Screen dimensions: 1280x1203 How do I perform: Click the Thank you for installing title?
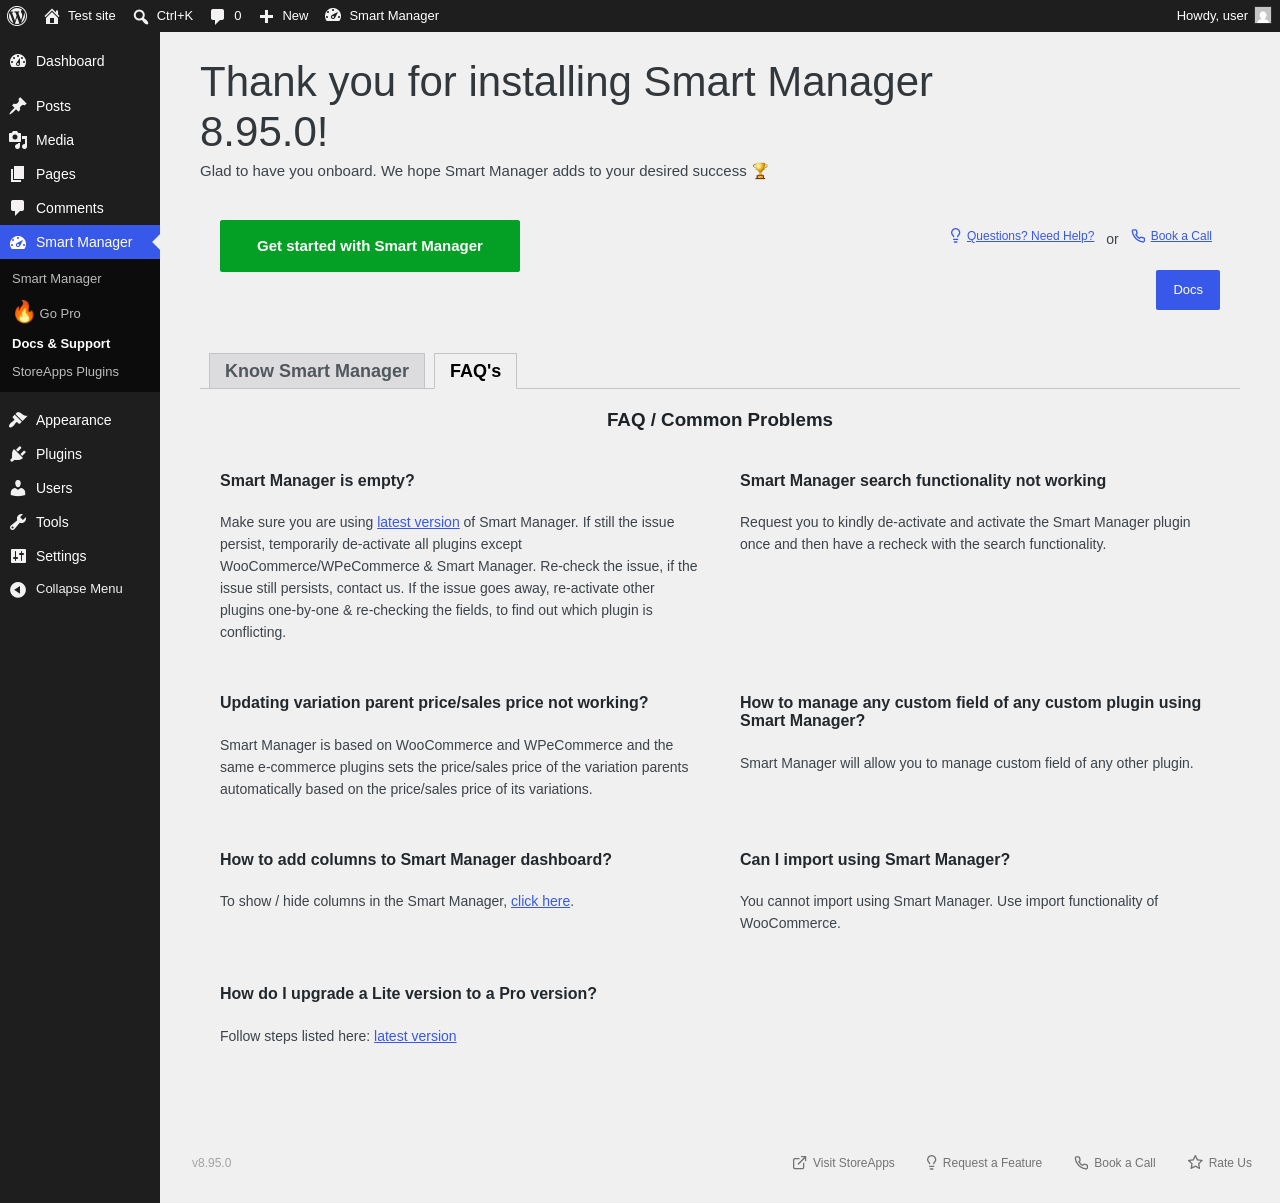566,107
